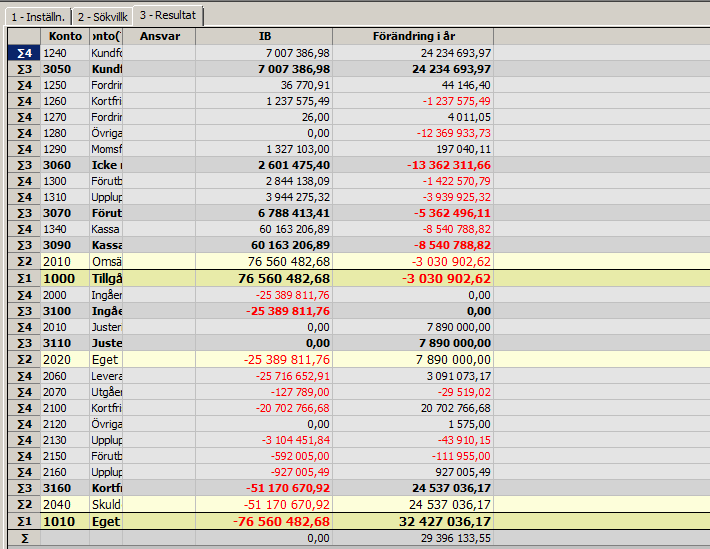710x549 pixels.
Task: Select the Σ3 row marker for 3110
Action: (x=24, y=343)
